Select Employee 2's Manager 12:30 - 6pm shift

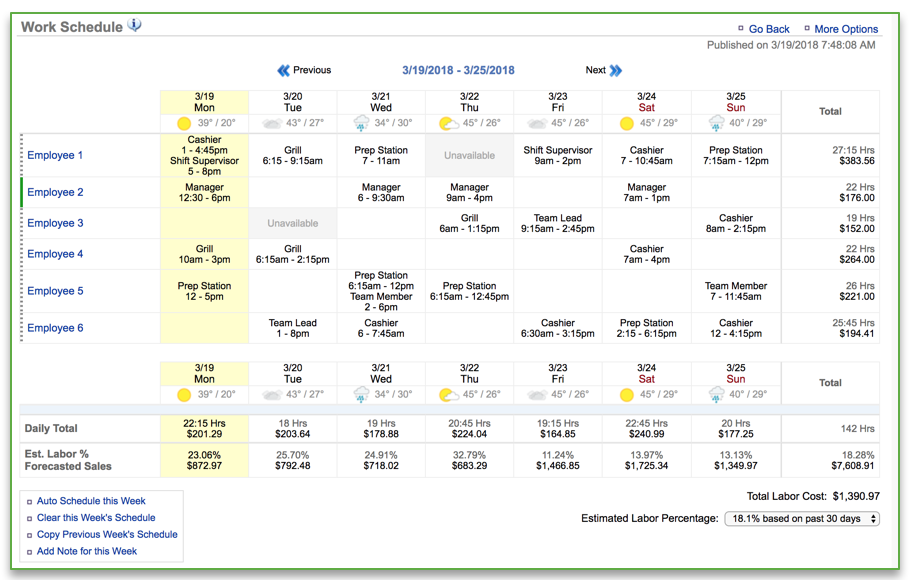click(x=204, y=193)
